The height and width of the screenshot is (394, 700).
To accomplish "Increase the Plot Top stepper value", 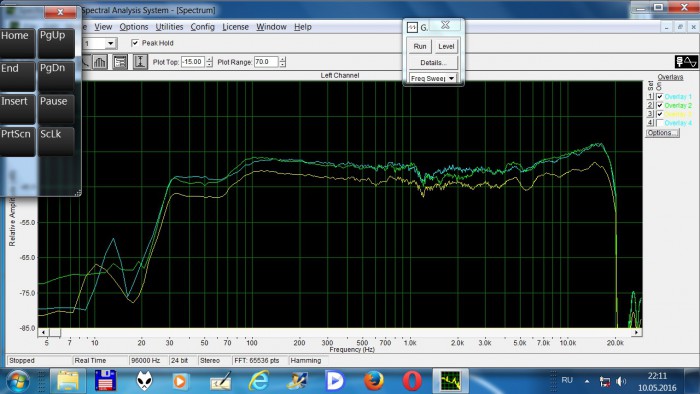I will [x=209, y=59].
